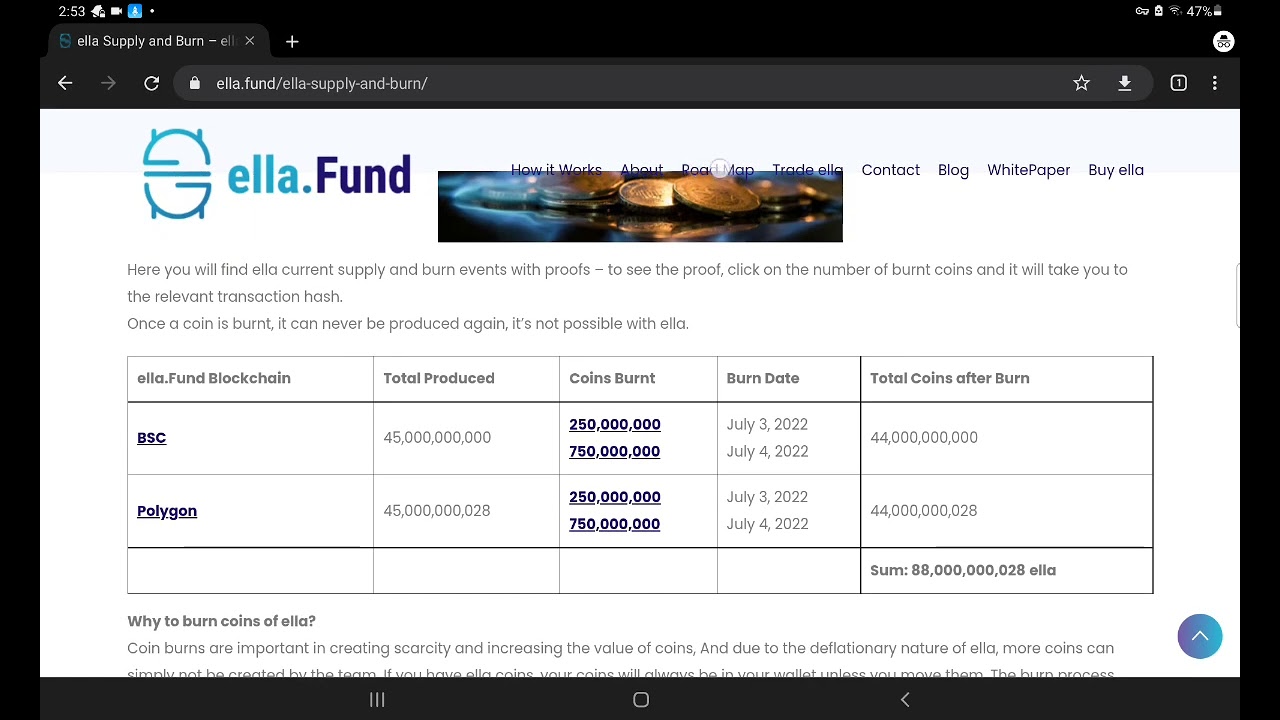Tap the clock showing 2:53
This screenshot has width=1280, height=720.
pyautogui.click(x=72, y=11)
